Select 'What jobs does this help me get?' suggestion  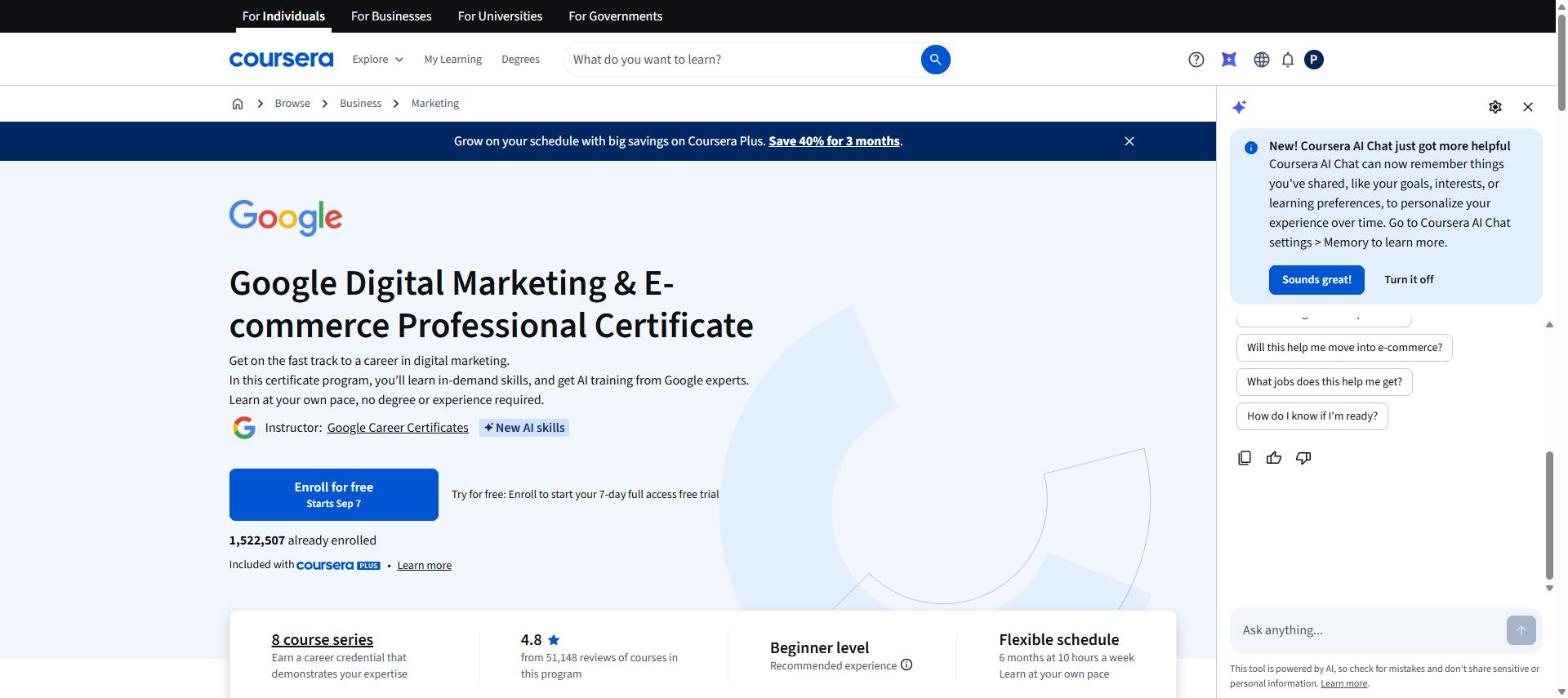point(1324,381)
